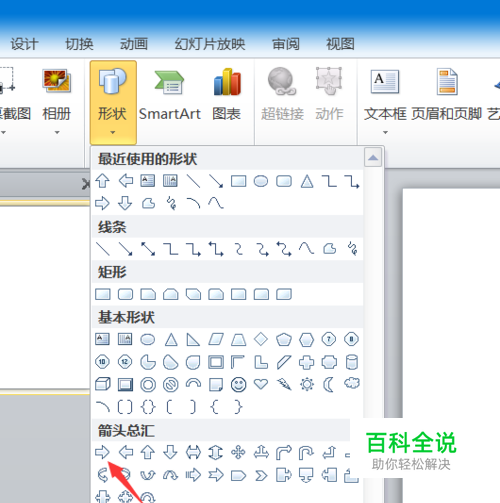The width and height of the screenshot is (500, 503).
Task: Click the 图表 chart button
Action: pyautogui.click(x=227, y=95)
